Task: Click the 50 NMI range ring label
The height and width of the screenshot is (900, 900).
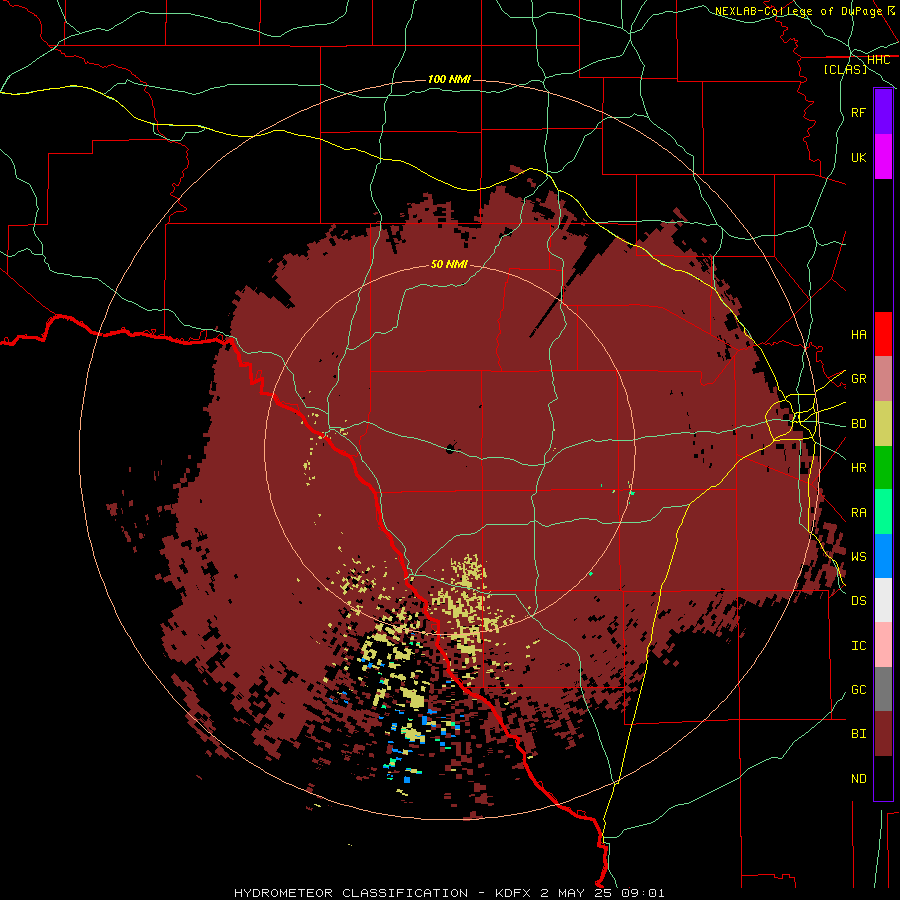Action: (449, 264)
